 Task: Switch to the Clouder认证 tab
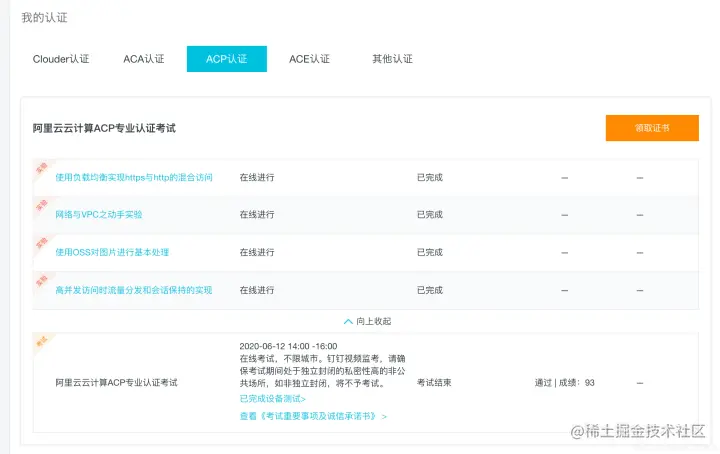[x=61, y=59]
